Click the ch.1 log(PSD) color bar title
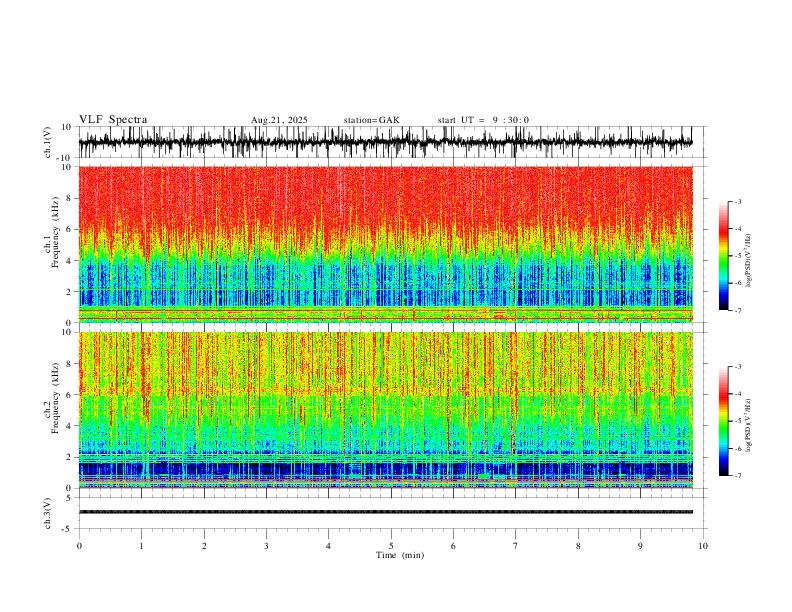 pyautogui.click(x=748, y=261)
